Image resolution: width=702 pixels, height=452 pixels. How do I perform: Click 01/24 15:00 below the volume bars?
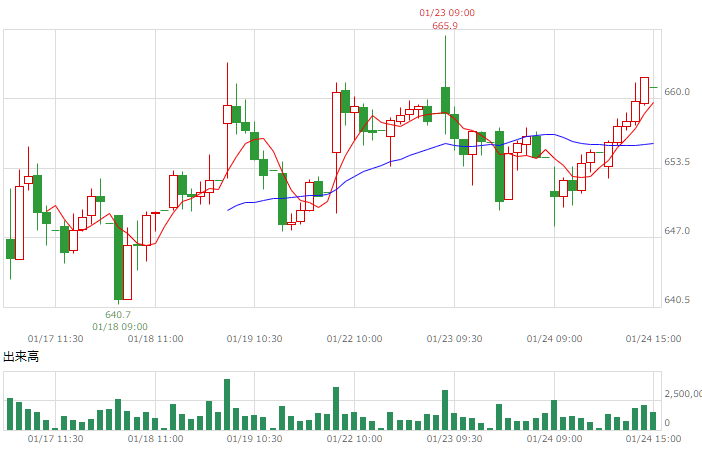point(653,439)
